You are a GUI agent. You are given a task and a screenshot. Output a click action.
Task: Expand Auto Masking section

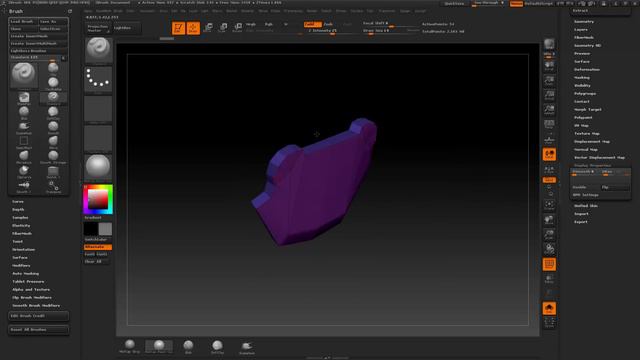pos(25,273)
